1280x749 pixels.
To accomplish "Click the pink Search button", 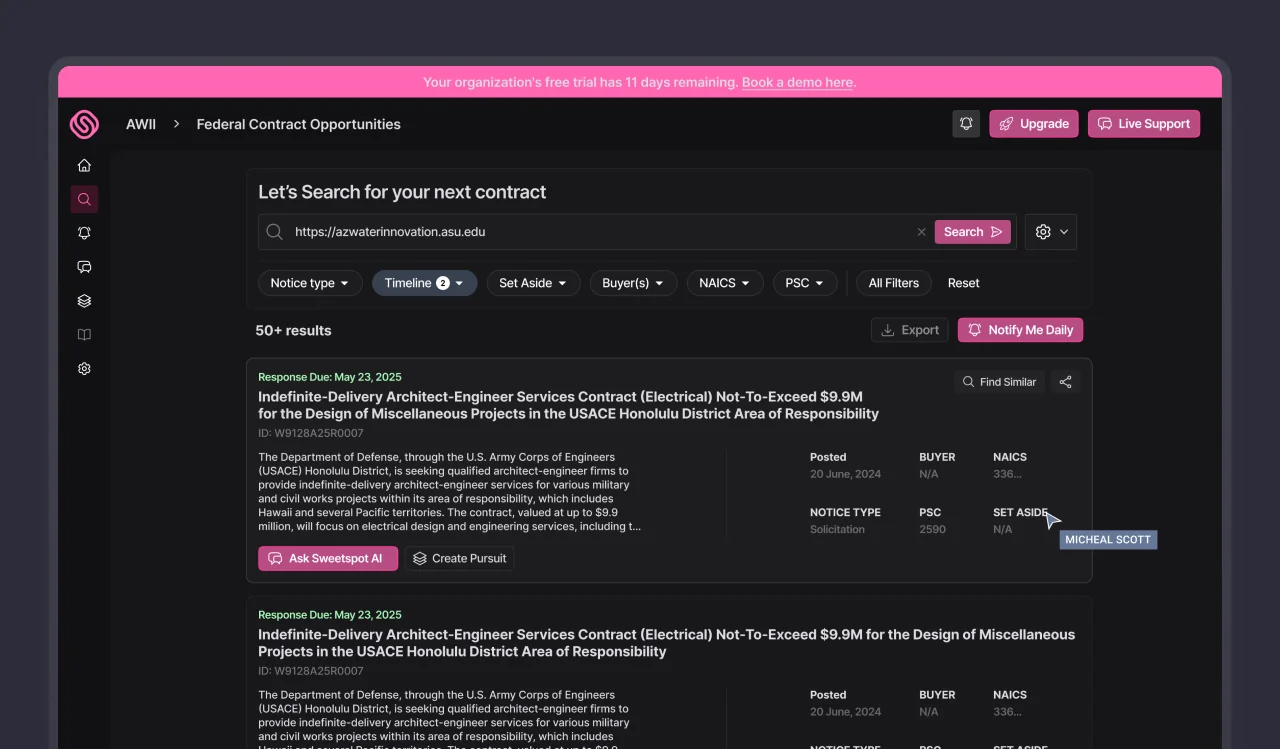I will pos(973,232).
